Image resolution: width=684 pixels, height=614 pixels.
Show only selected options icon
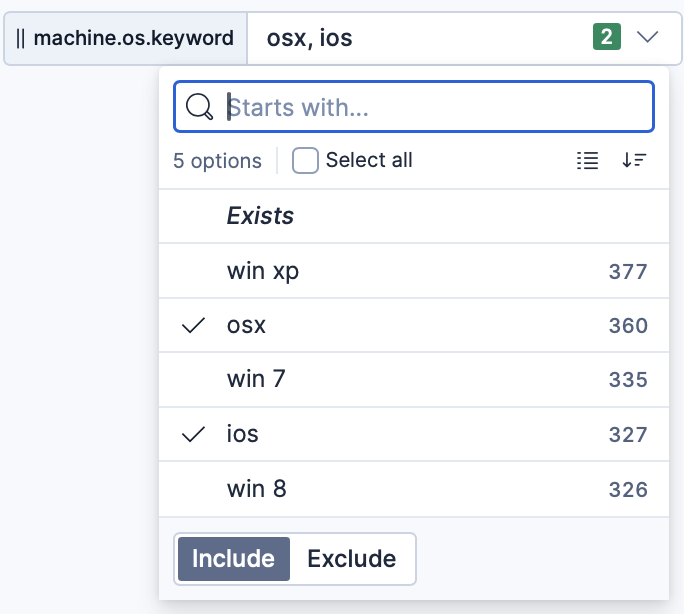[588, 160]
